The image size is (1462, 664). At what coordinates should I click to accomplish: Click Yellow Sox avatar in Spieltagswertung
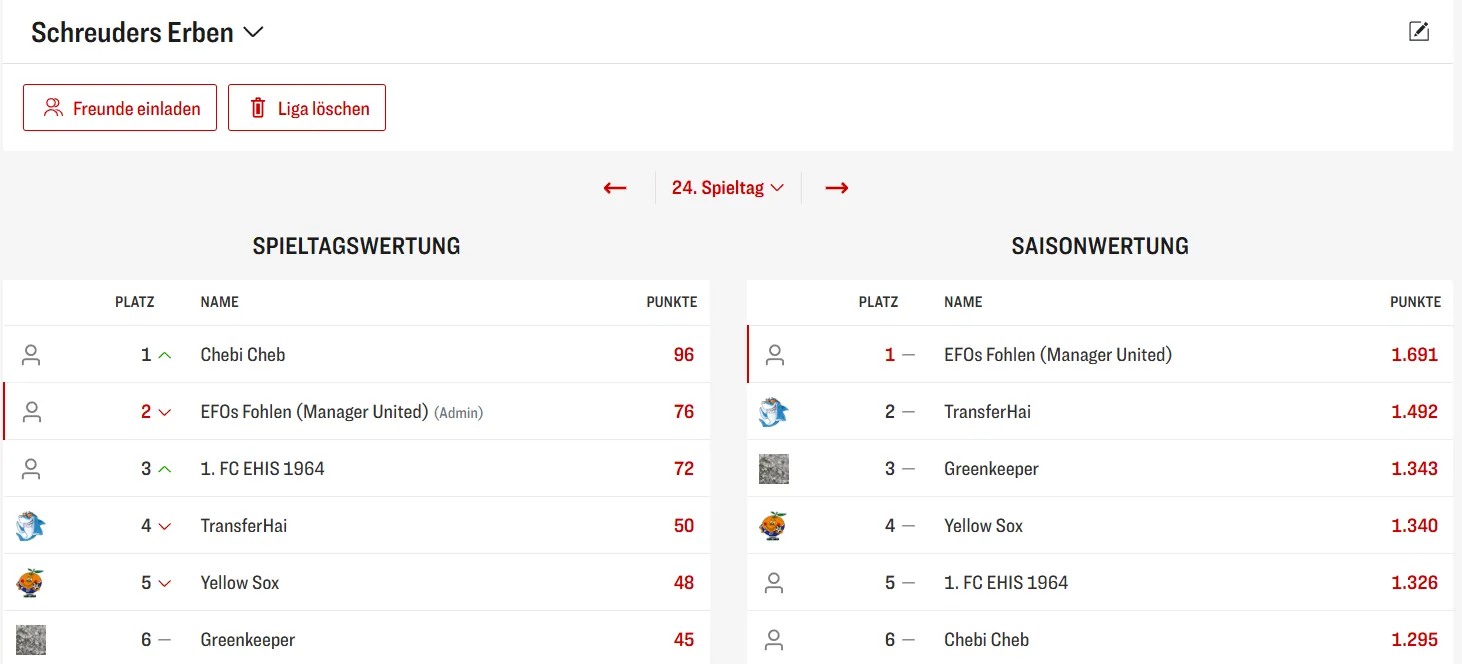tap(31, 583)
